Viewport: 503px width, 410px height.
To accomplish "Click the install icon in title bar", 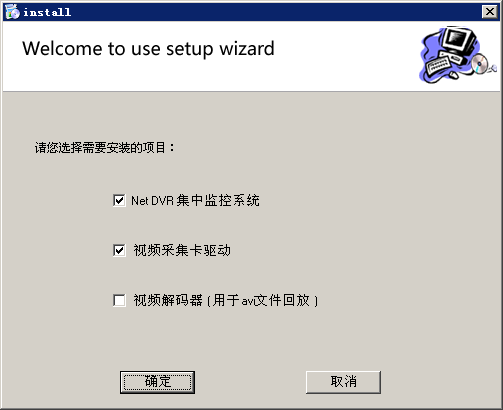I will coord(13,12).
